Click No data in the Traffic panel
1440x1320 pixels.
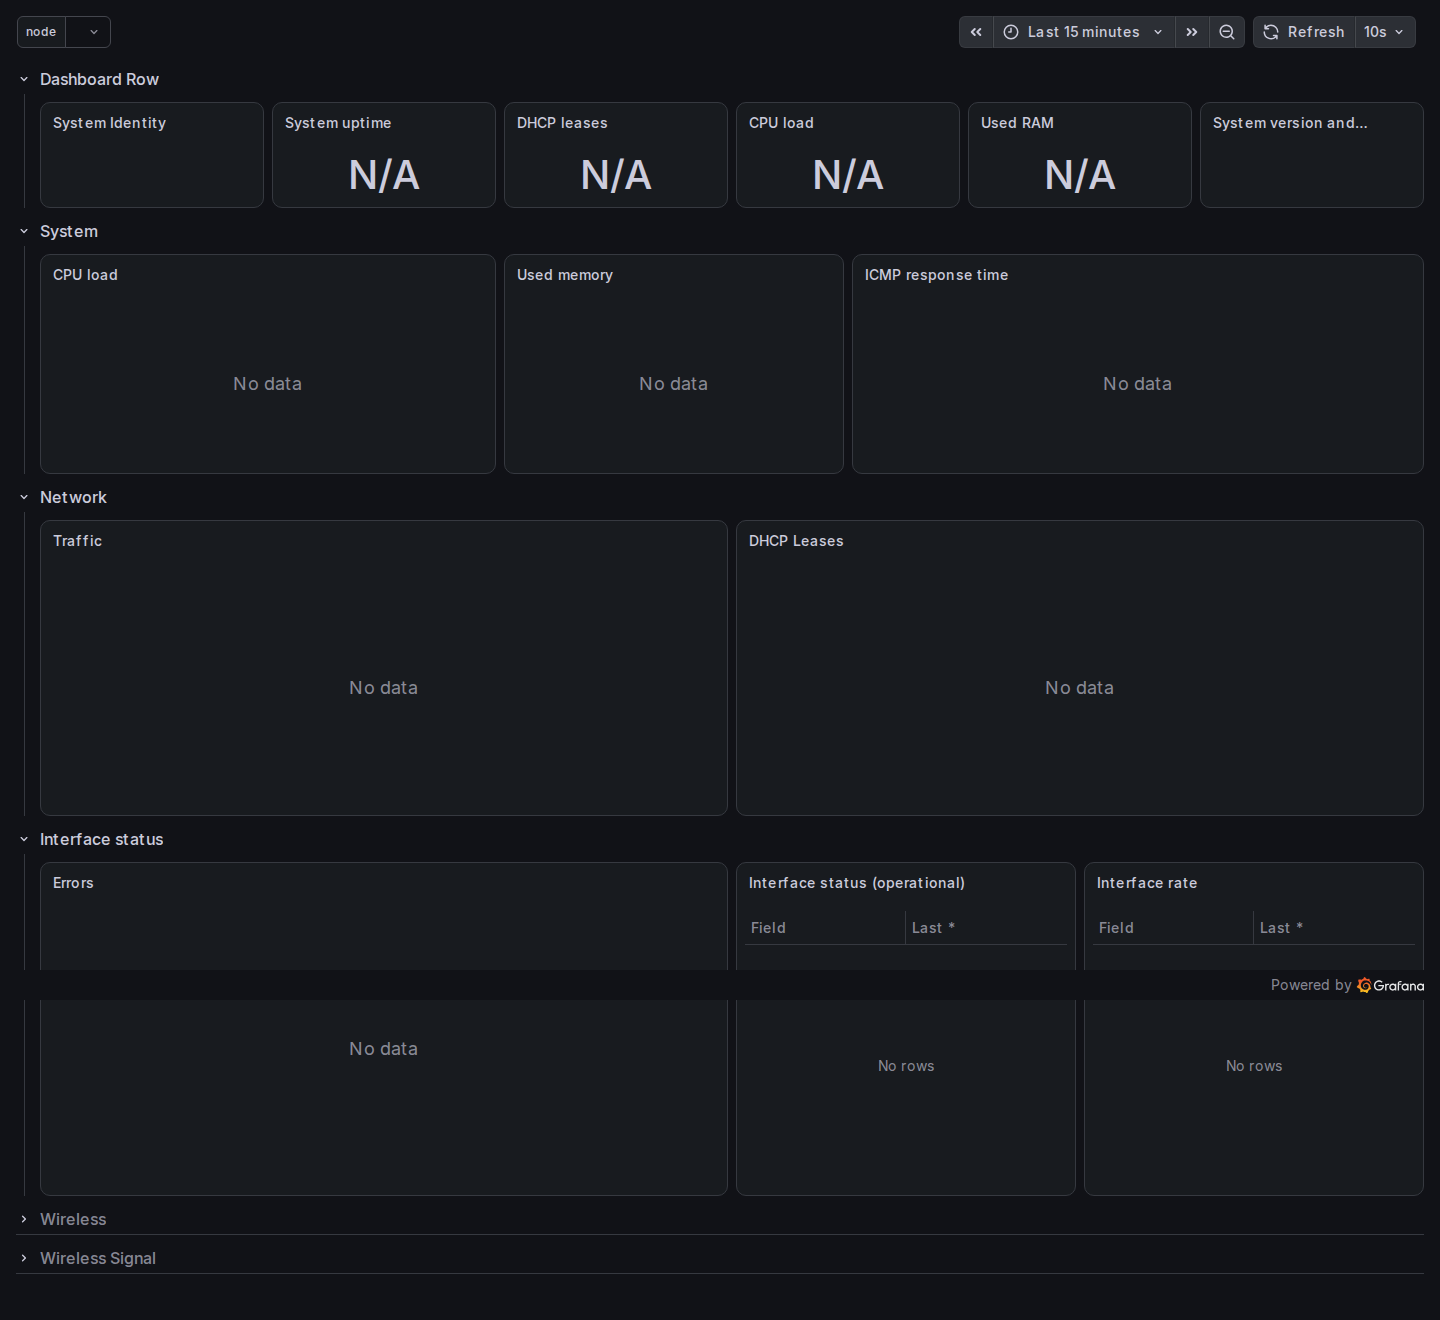(x=384, y=688)
